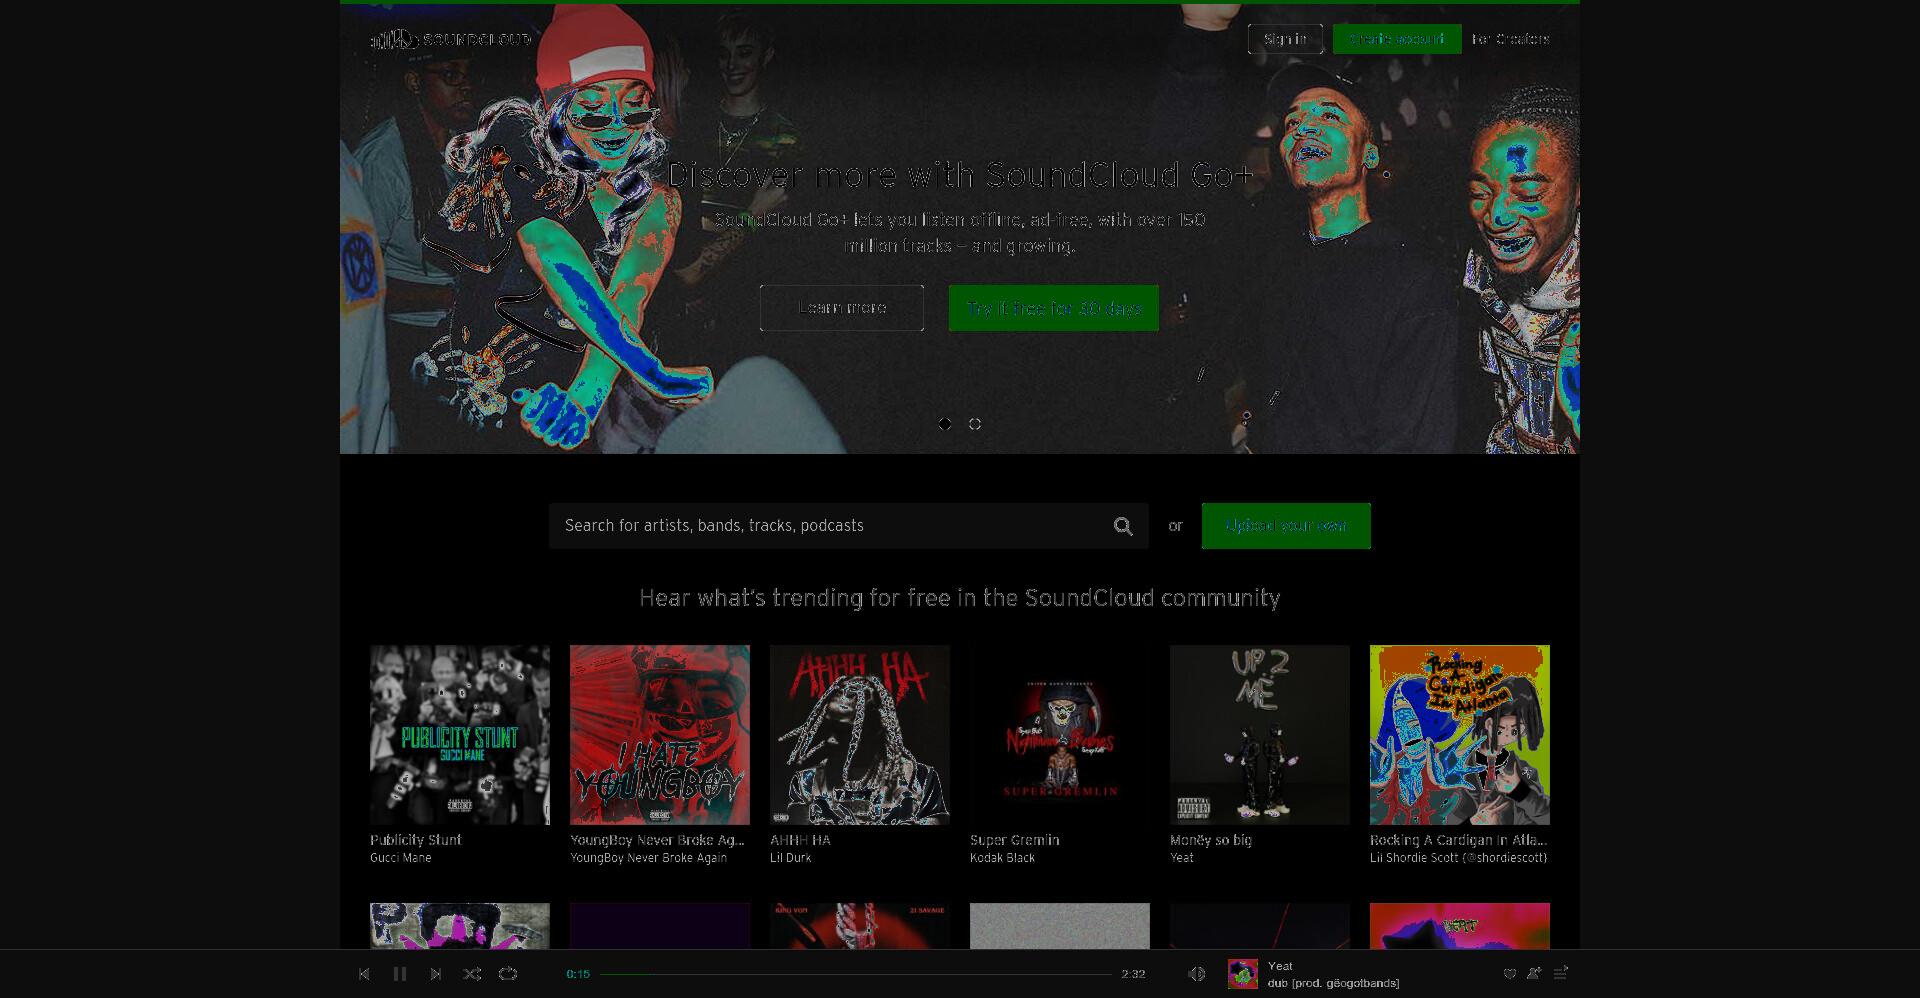Click the Publicity Stunt track title
1920x998 pixels.
click(x=416, y=840)
